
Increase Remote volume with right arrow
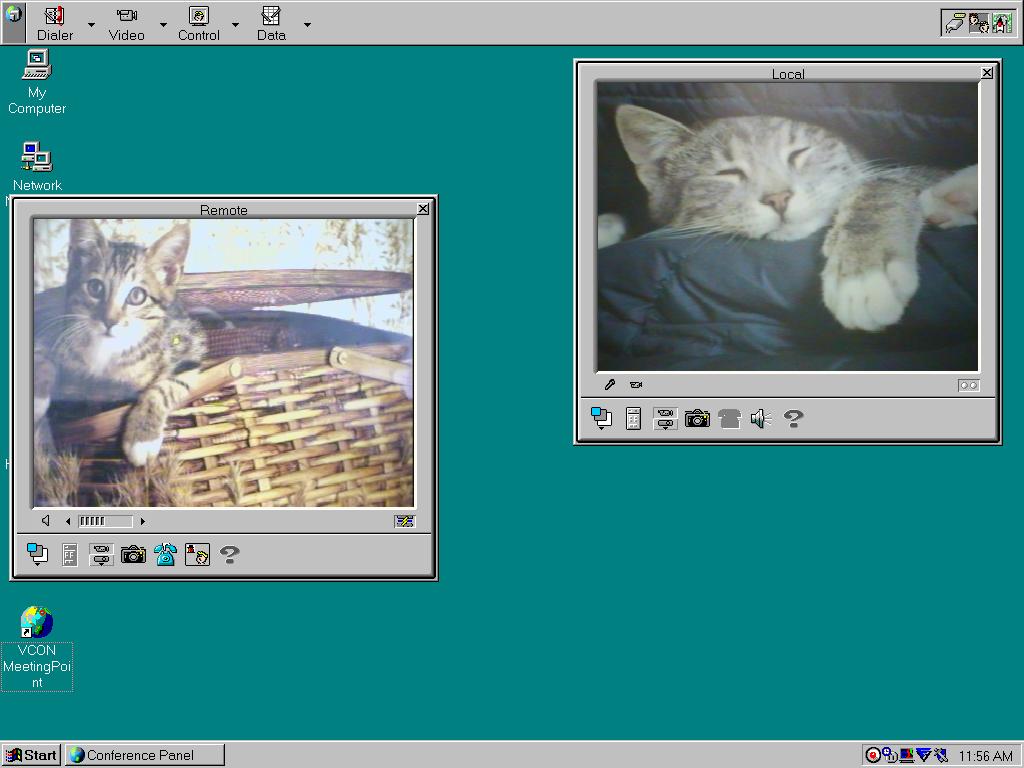(x=142, y=521)
